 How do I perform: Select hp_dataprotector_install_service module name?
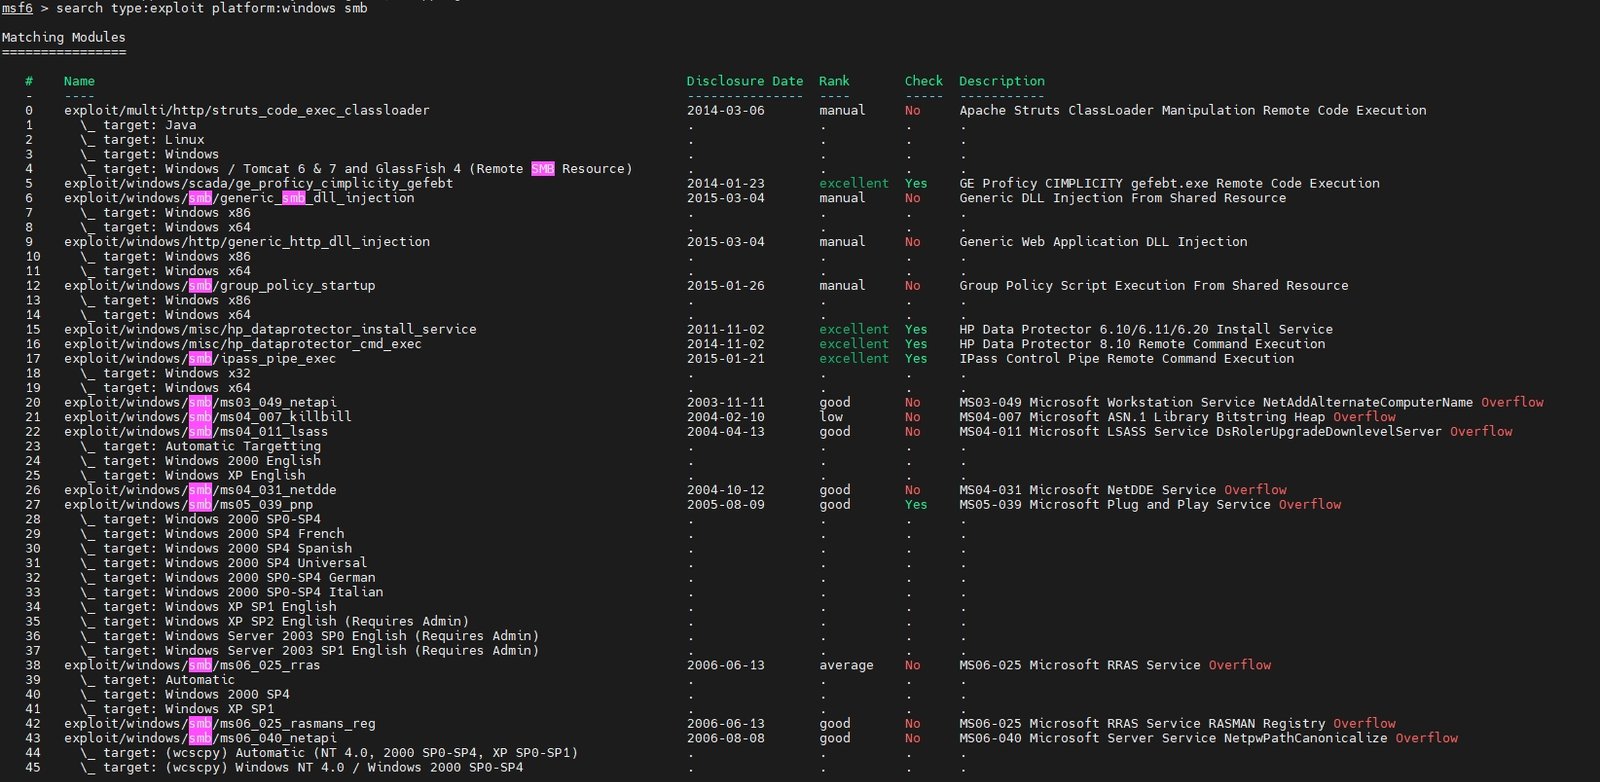[270, 329]
